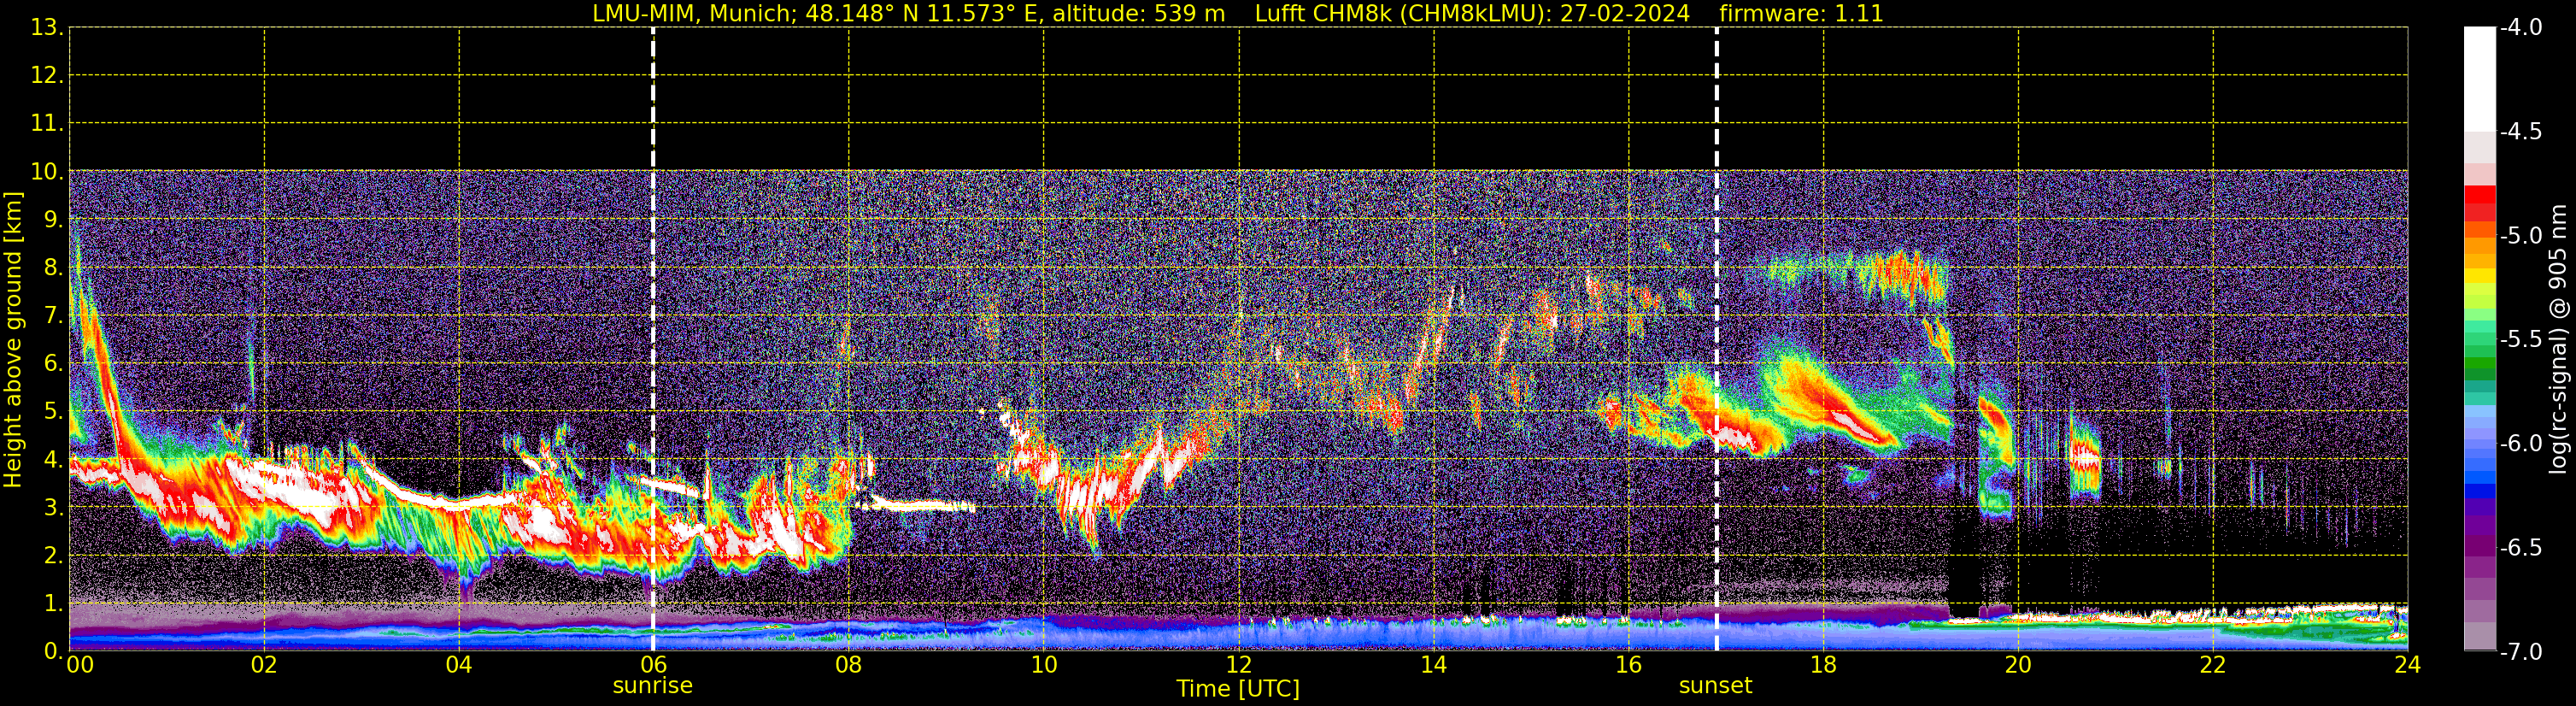The image size is (2576, 706).
Task: Click the height-axis tick label 4
Action: [x=52, y=460]
